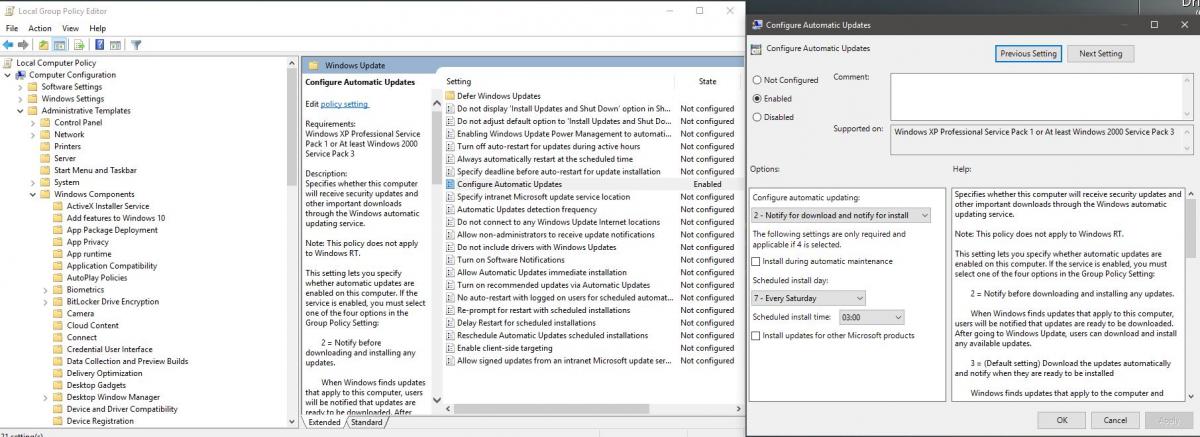Click the Local Group Policy Editor title icon
Image resolution: width=1200 pixels, height=437 pixels.
(x=9, y=11)
